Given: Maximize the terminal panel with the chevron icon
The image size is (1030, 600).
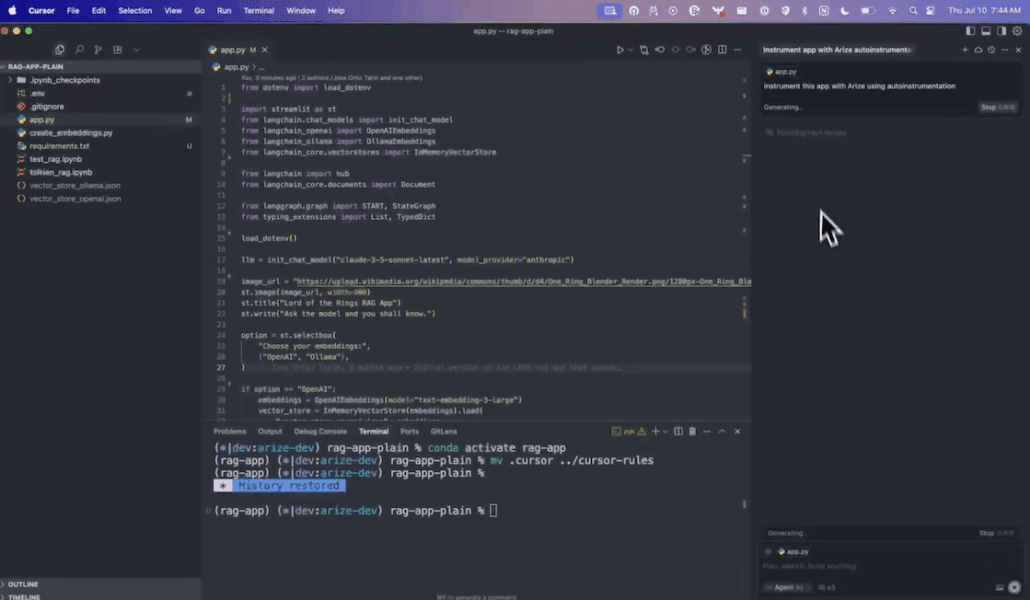Looking at the screenshot, I should [x=721, y=429].
